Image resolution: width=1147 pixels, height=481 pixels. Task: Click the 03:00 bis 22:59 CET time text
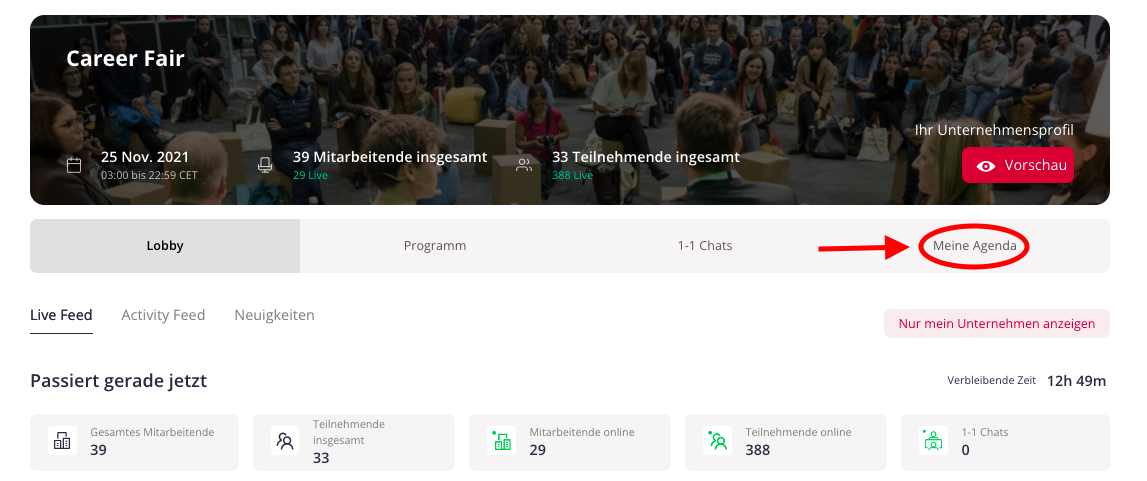(149, 175)
